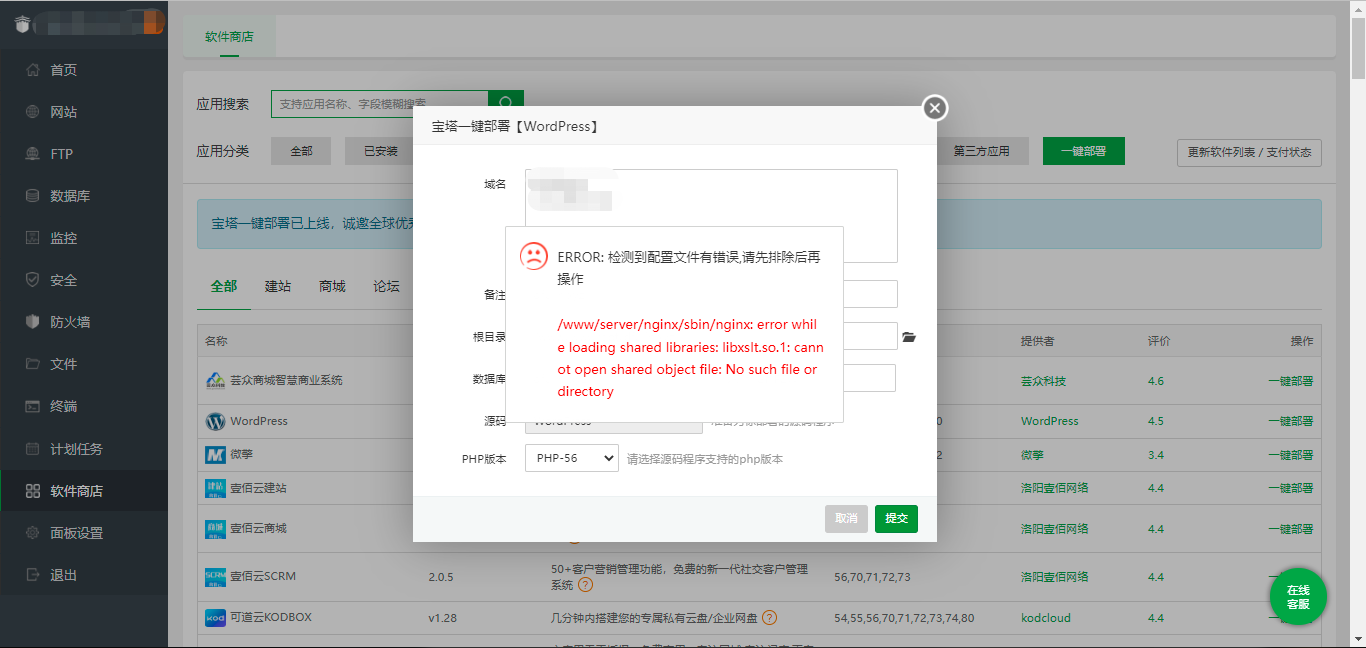The height and width of the screenshot is (648, 1366).
Task: Click 更新软件列表 / 支付状态 button
Action: pyautogui.click(x=1249, y=153)
